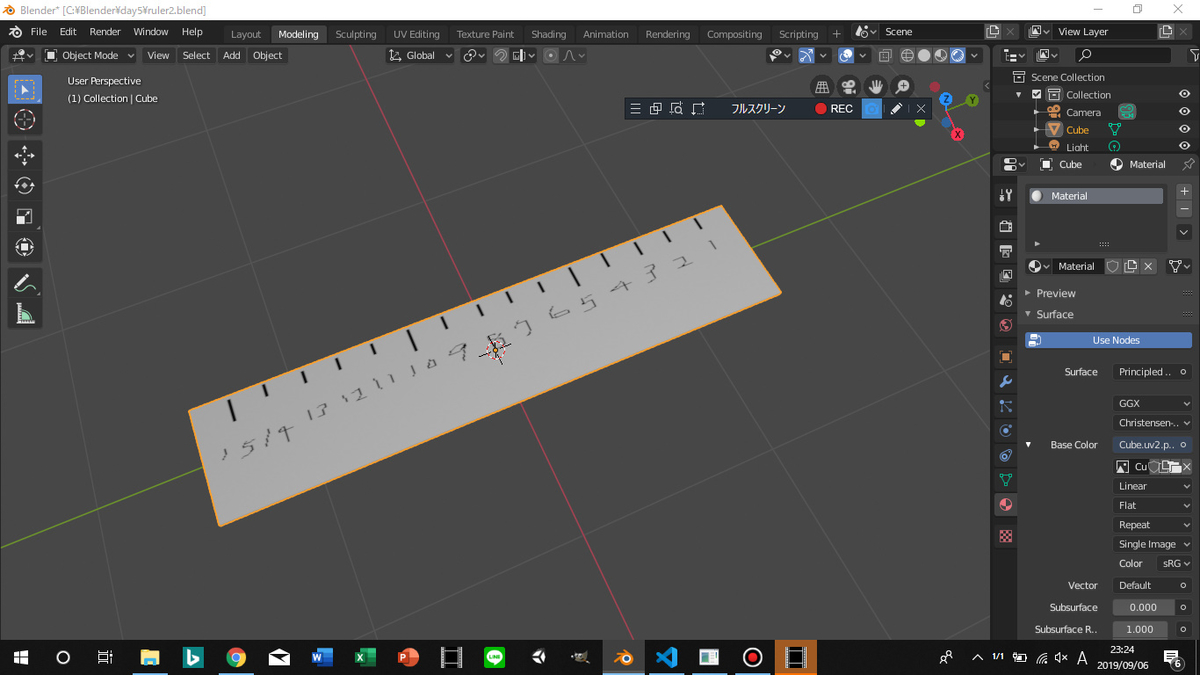Switch to solid viewport shading

[x=924, y=56]
